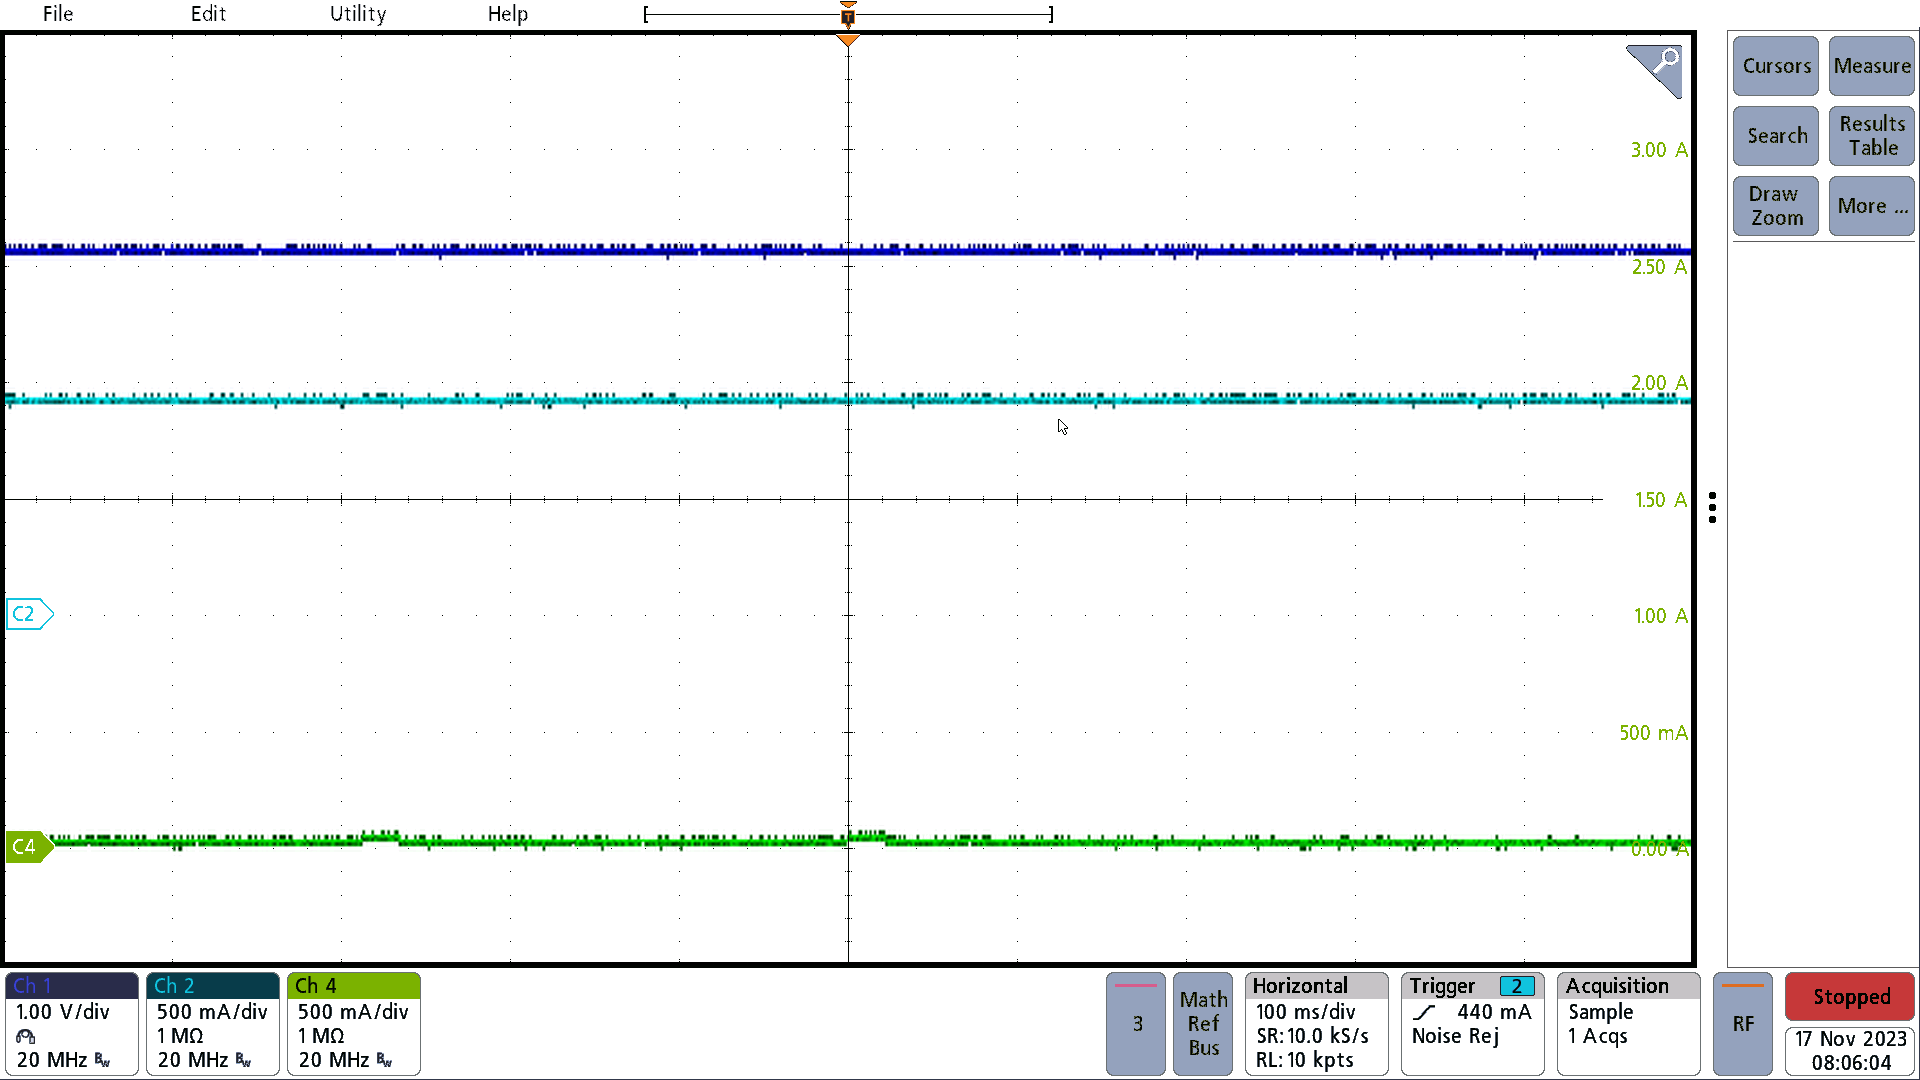Click the Ch 4 bandwidth limit icon
The image size is (1920, 1080).
point(384,1061)
